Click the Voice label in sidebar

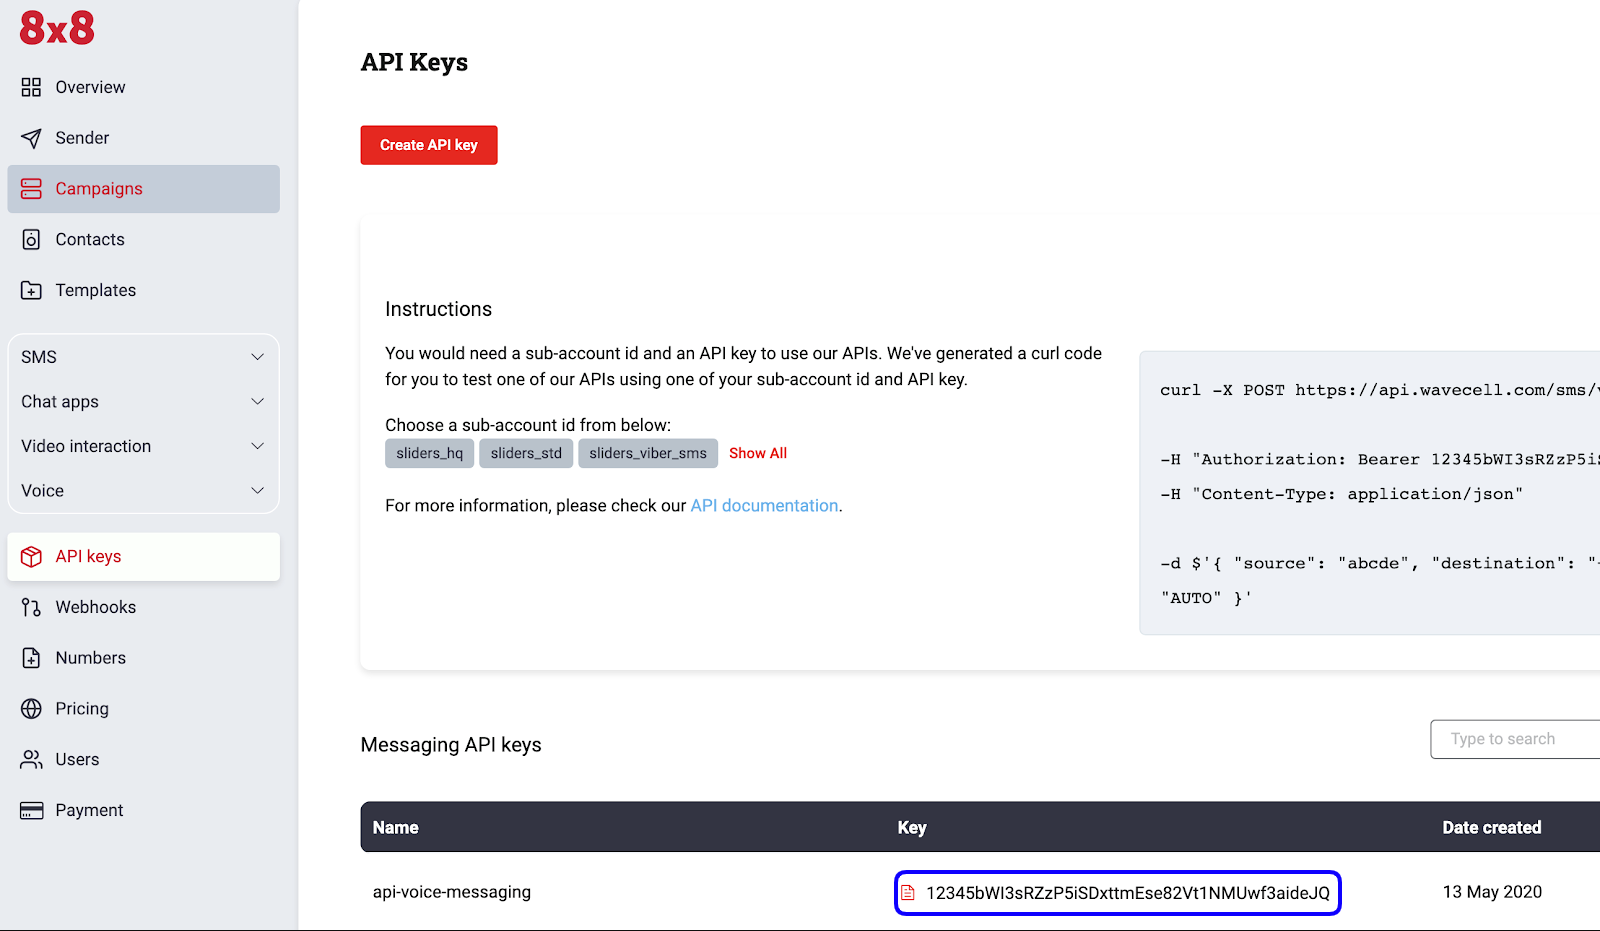tap(42, 491)
